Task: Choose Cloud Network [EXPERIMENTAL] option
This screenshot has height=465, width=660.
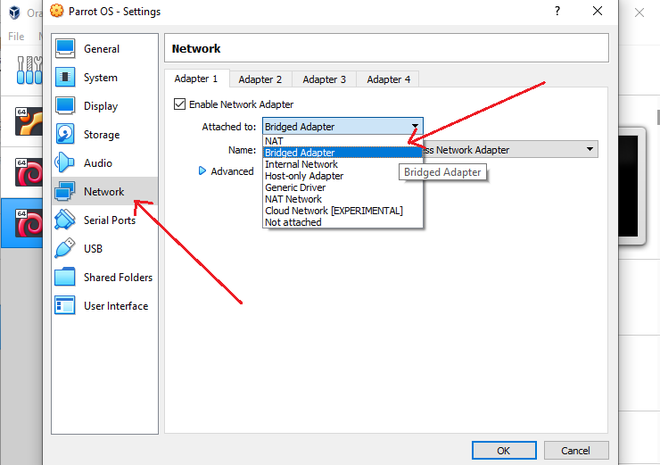Action: point(343,210)
